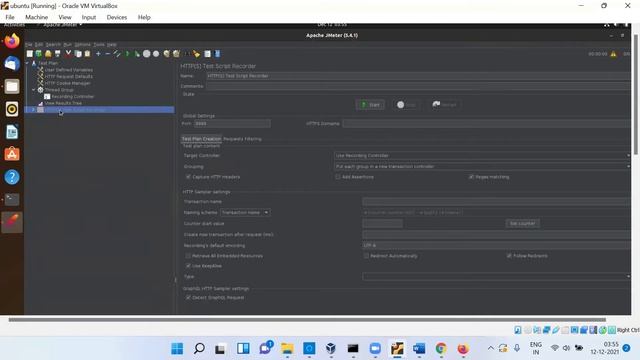Toggle the Use KeepAlive checkbox
This screenshot has height=360, width=640.
188,266
